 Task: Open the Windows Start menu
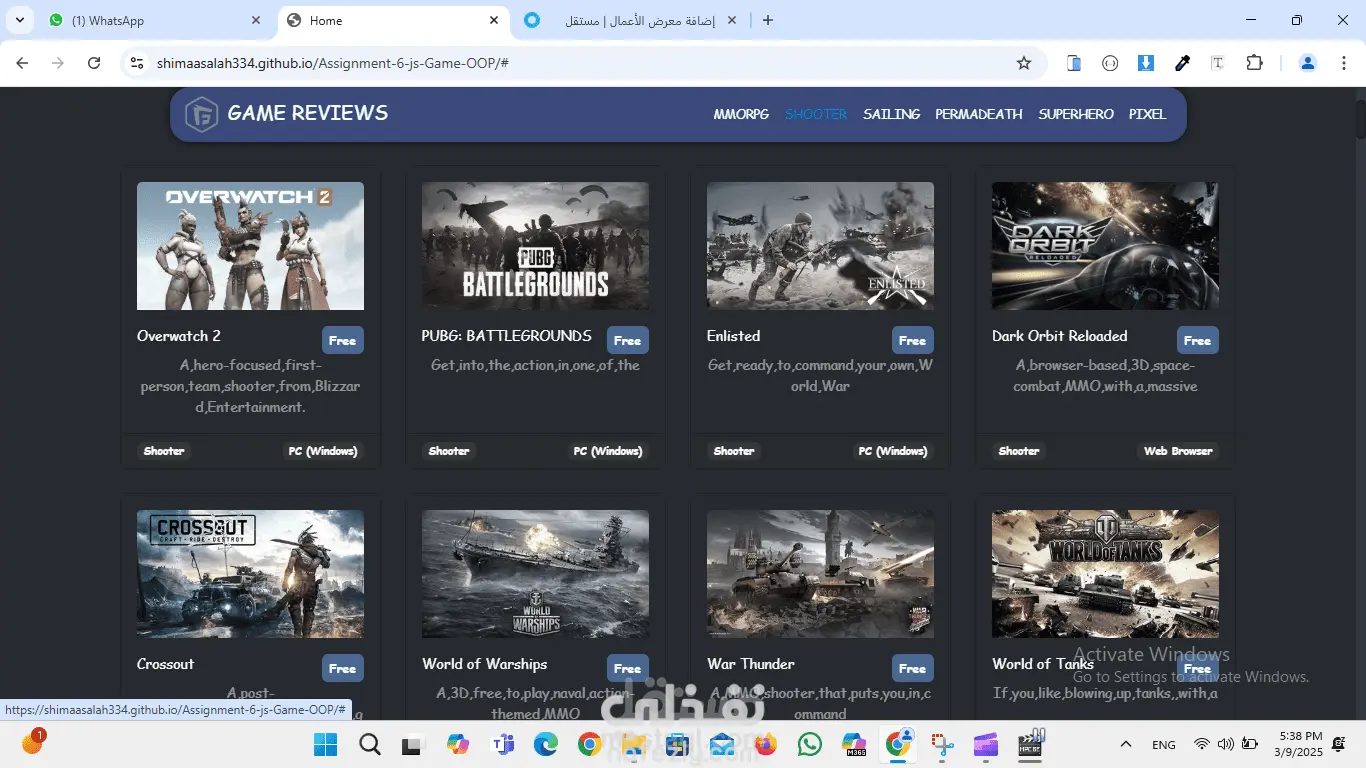click(x=325, y=744)
